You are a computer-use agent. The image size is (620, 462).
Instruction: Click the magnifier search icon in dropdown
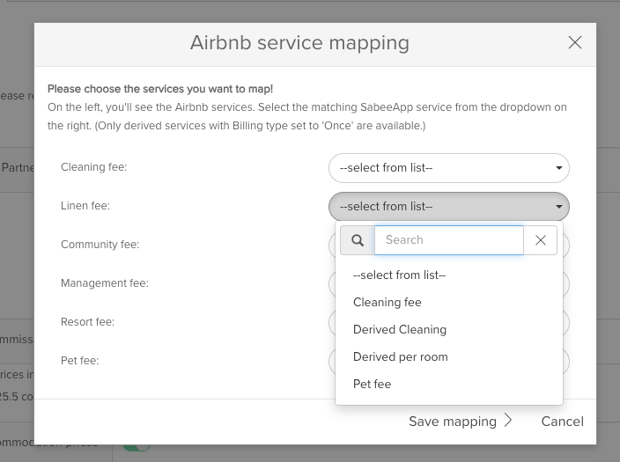[357, 240]
